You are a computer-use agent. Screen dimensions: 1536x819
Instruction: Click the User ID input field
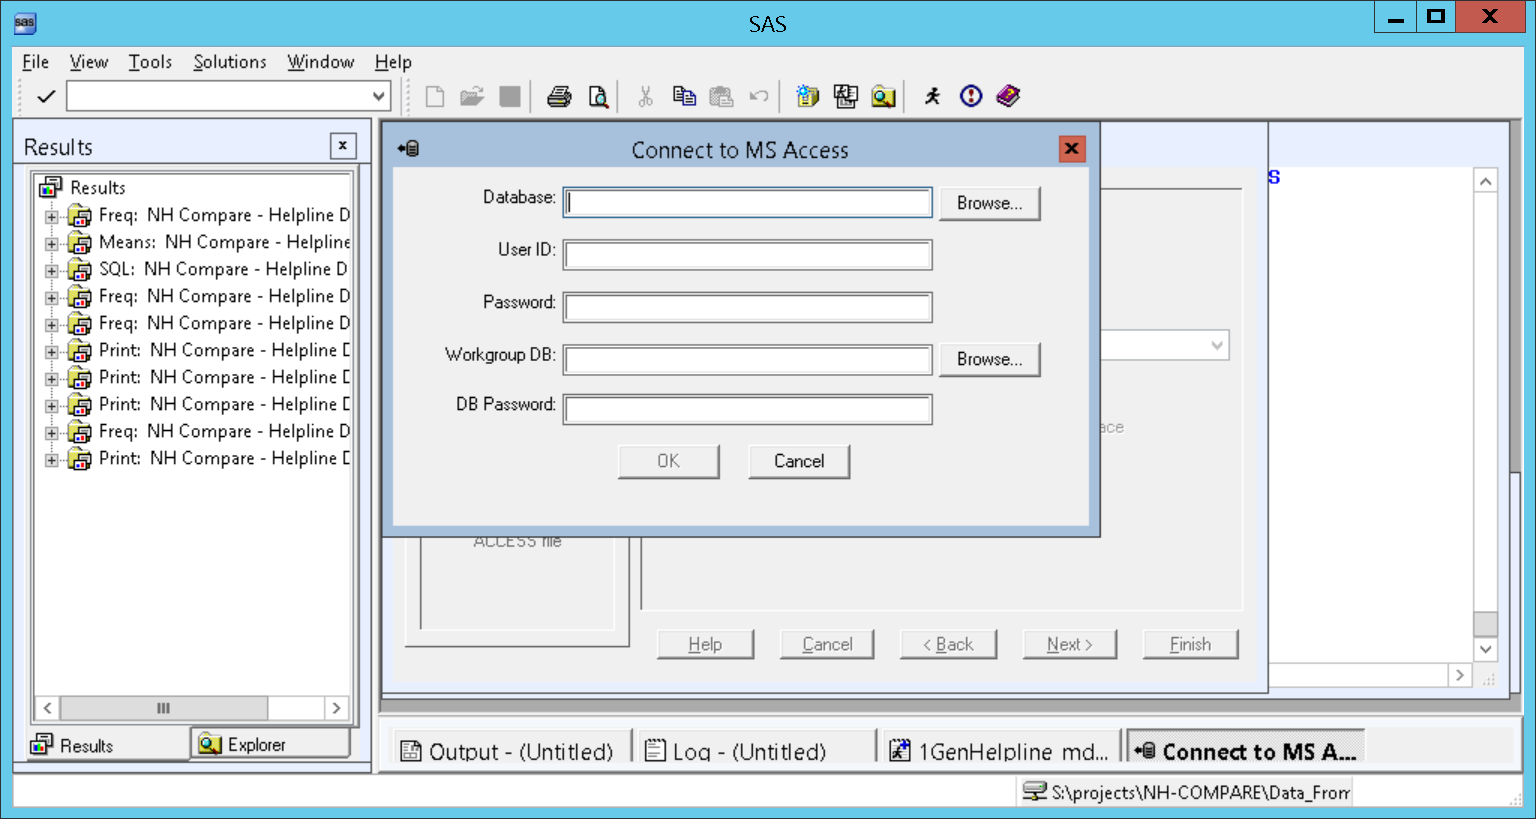[x=747, y=255]
